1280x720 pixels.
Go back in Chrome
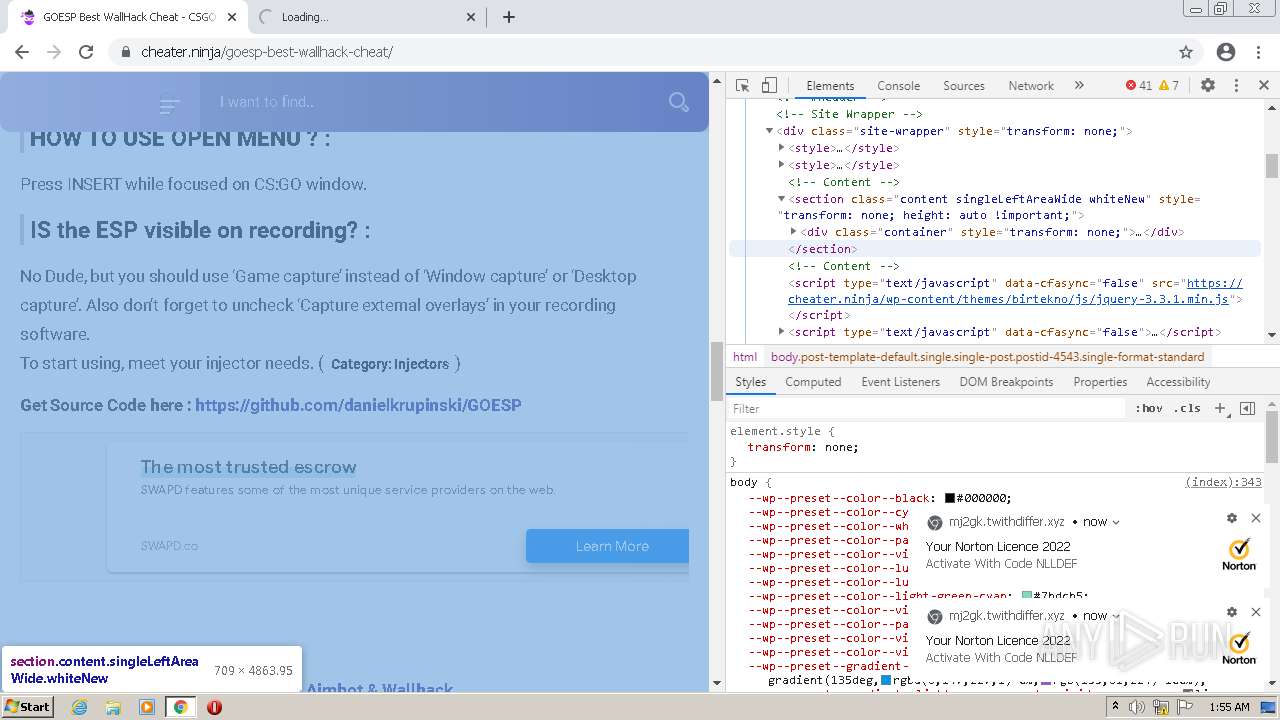point(22,52)
